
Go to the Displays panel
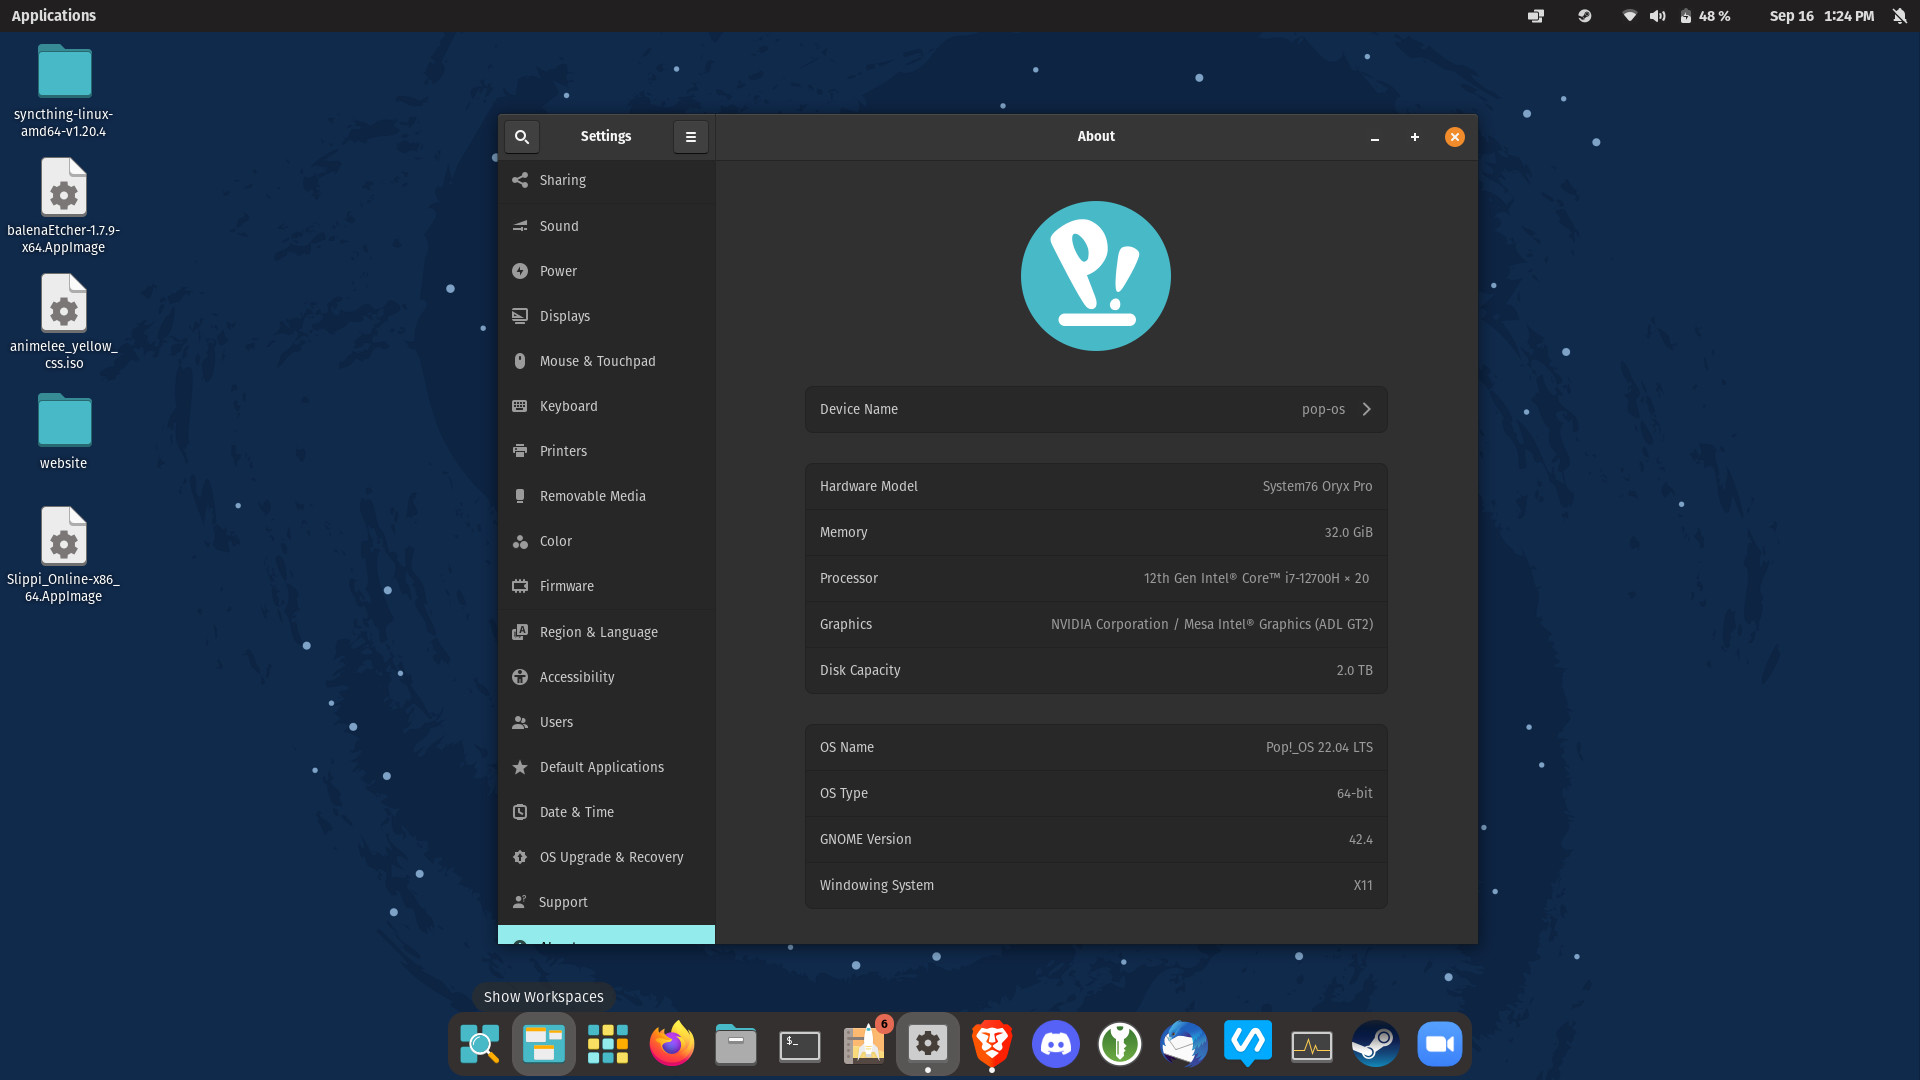pyautogui.click(x=606, y=316)
